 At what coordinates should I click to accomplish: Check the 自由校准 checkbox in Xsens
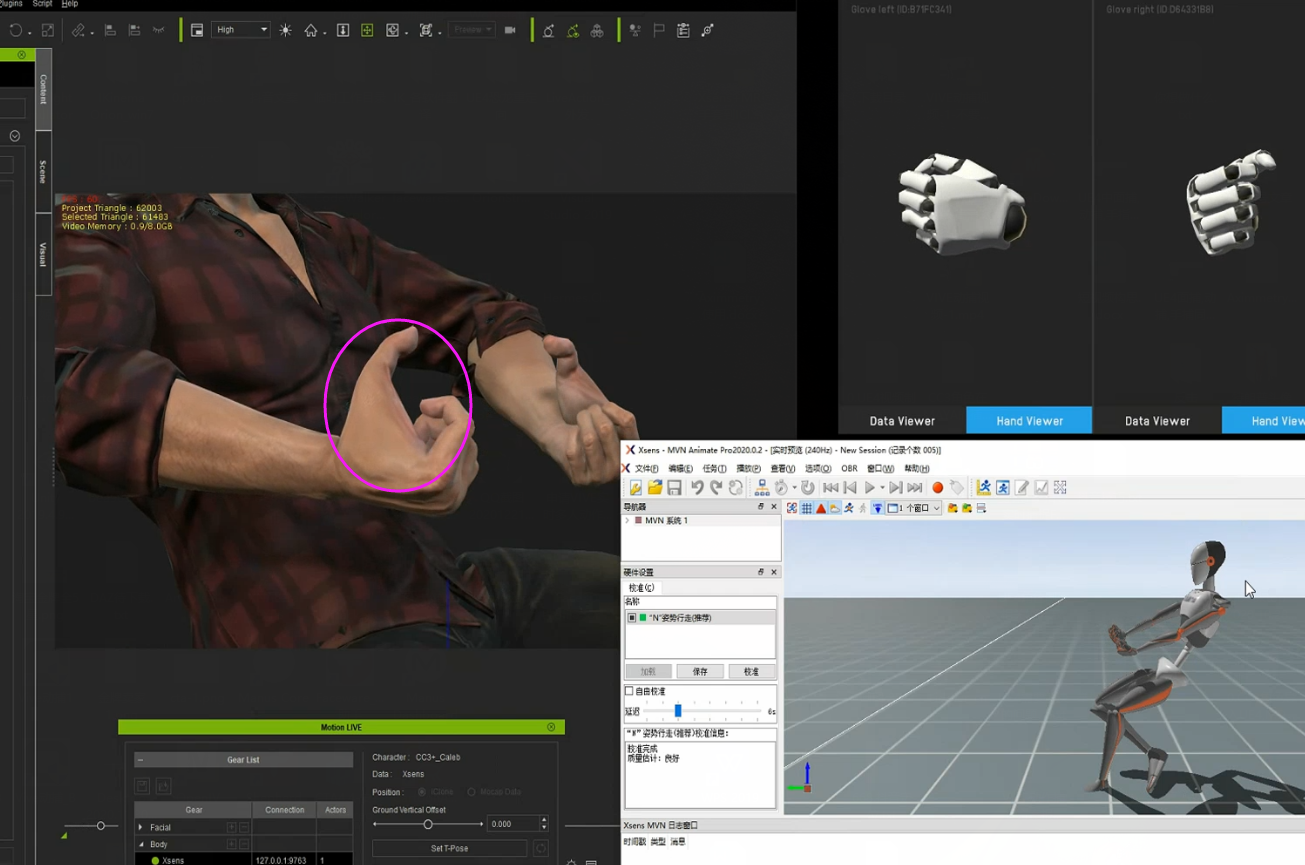point(629,691)
